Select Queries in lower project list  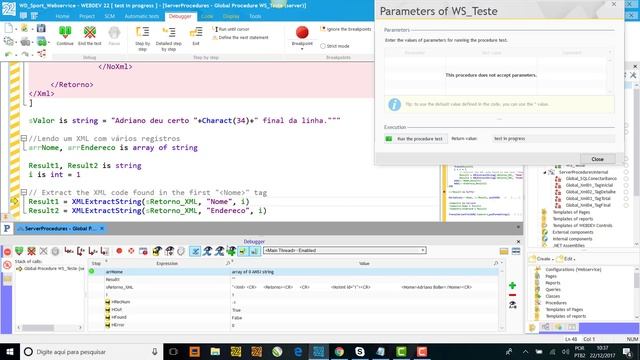(x=553, y=289)
